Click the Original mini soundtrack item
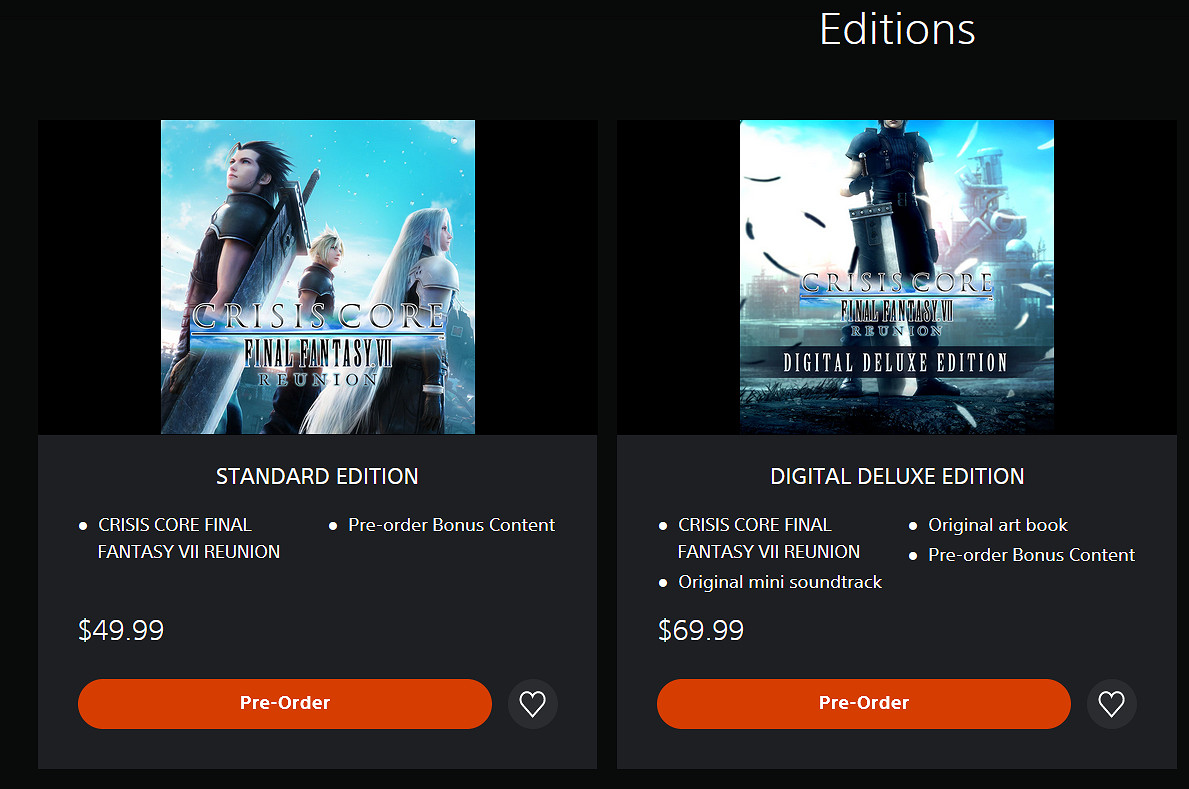Screen dimensions: 1189x789 779,582
